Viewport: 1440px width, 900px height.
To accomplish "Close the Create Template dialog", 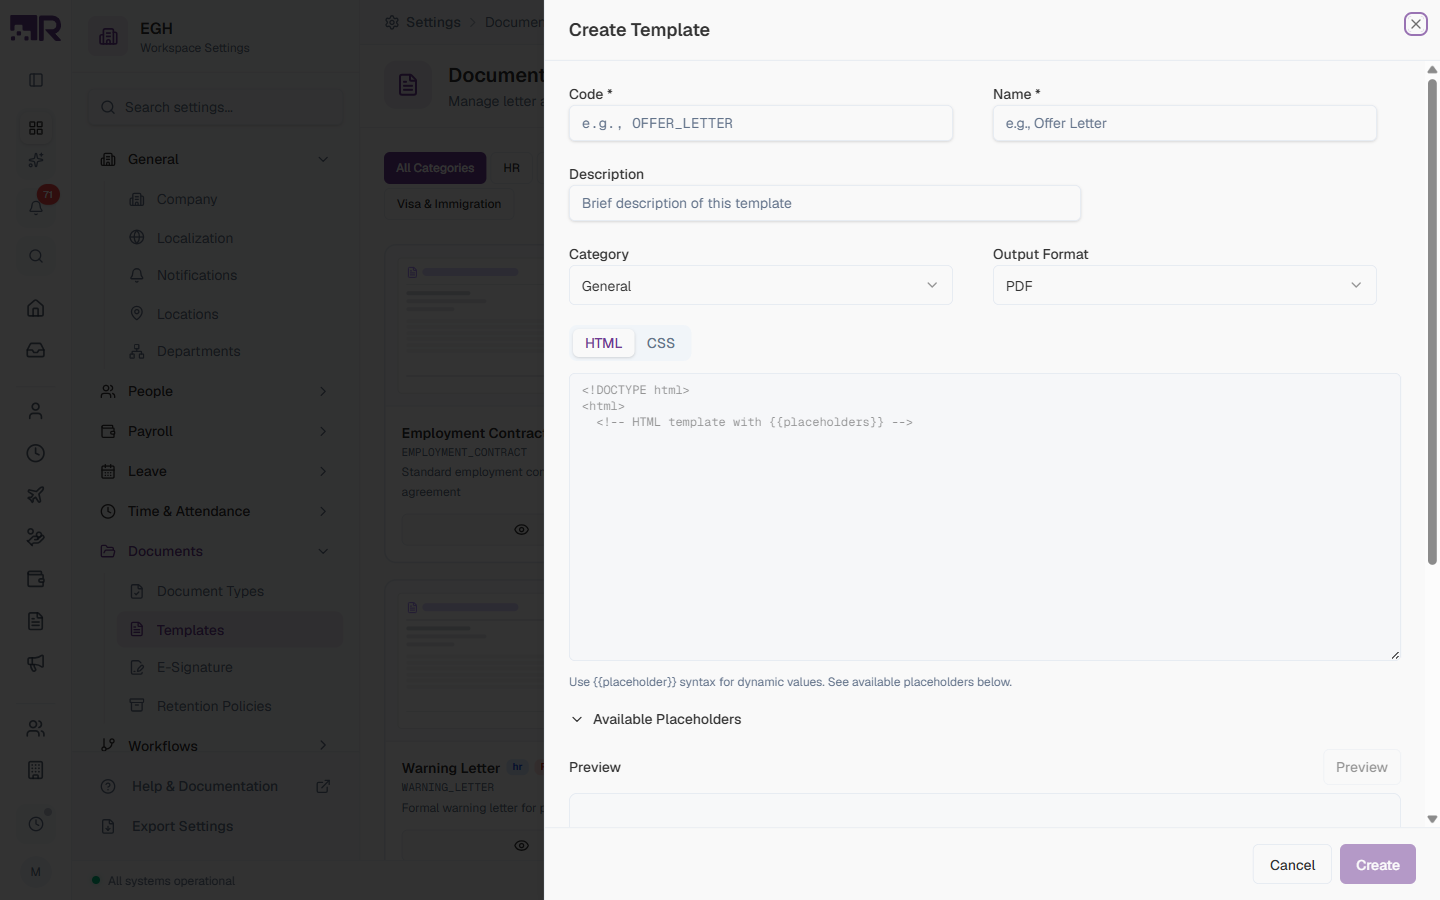I will point(1415,24).
